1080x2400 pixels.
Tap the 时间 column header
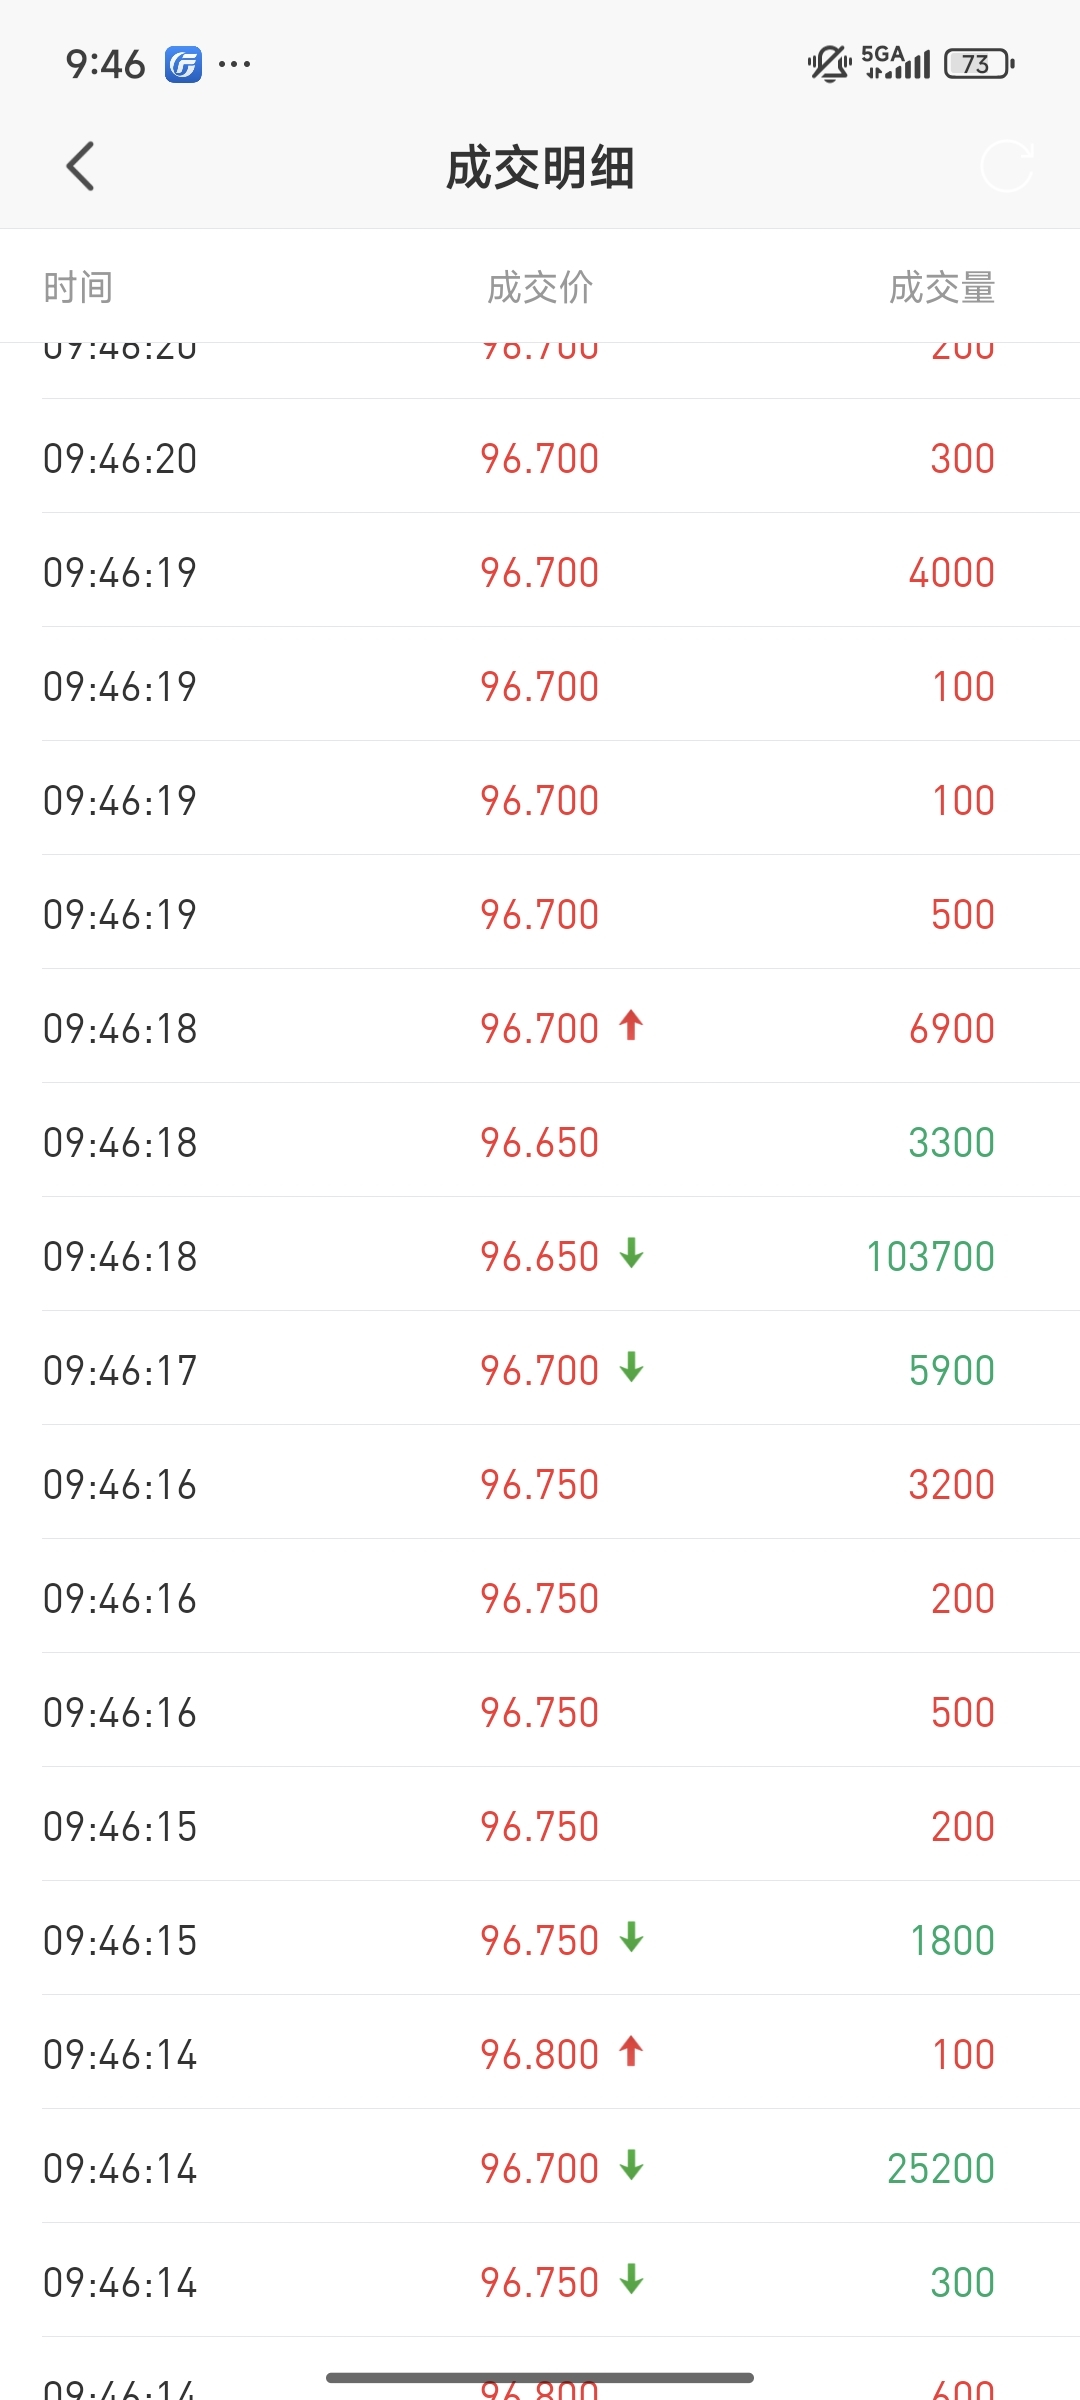click(x=78, y=287)
